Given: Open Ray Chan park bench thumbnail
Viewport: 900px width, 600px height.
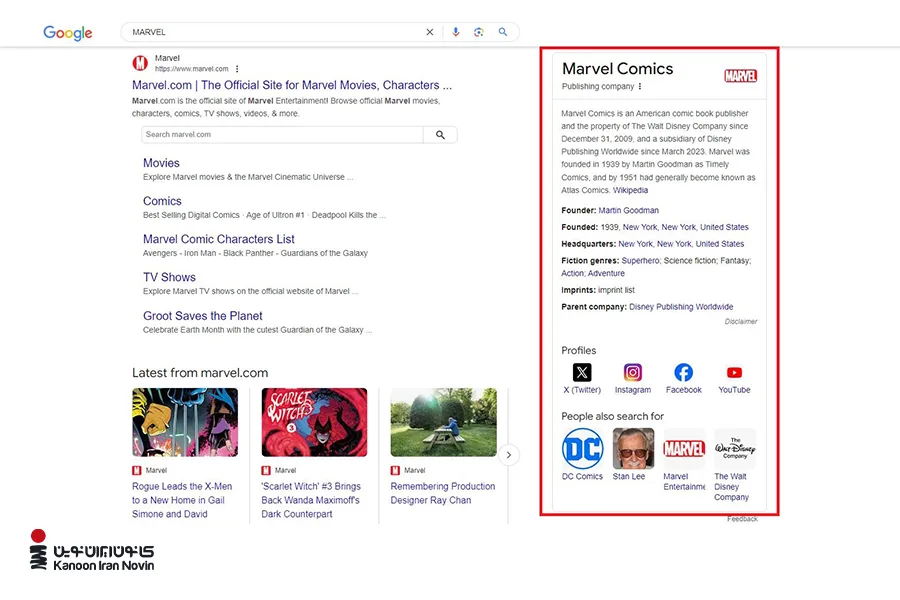Looking at the screenshot, I should (x=444, y=422).
